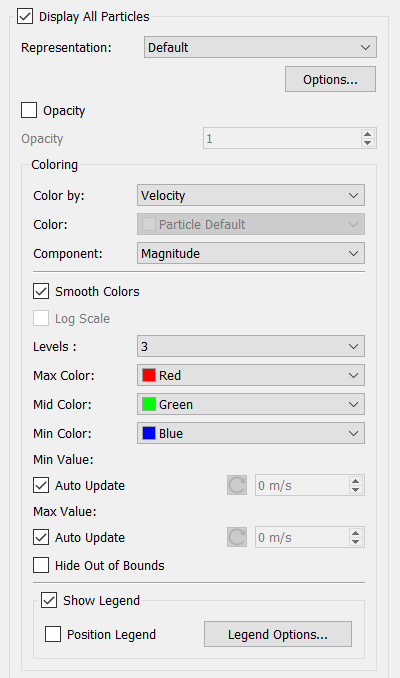The image size is (400, 678).
Task: Click the Min Value refresh icon
Action: point(237,485)
